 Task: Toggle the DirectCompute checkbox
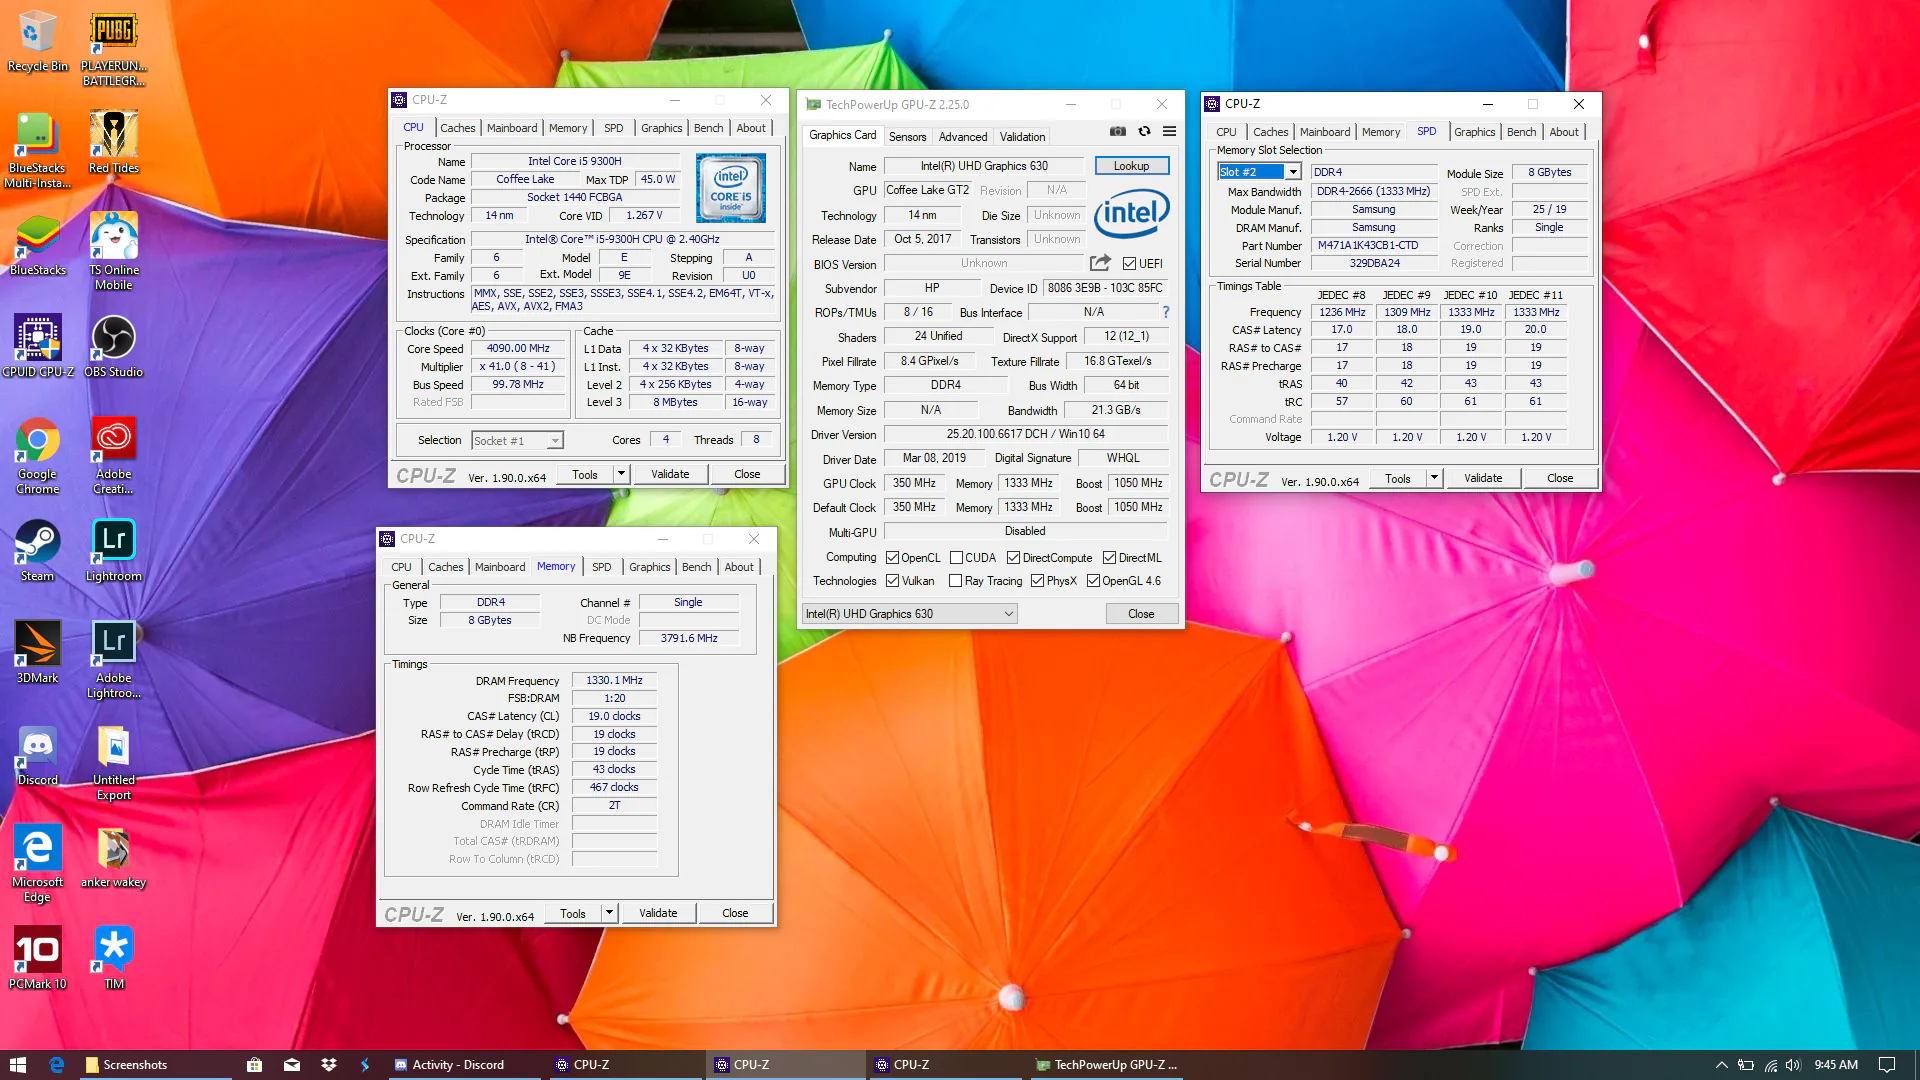tap(1013, 558)
